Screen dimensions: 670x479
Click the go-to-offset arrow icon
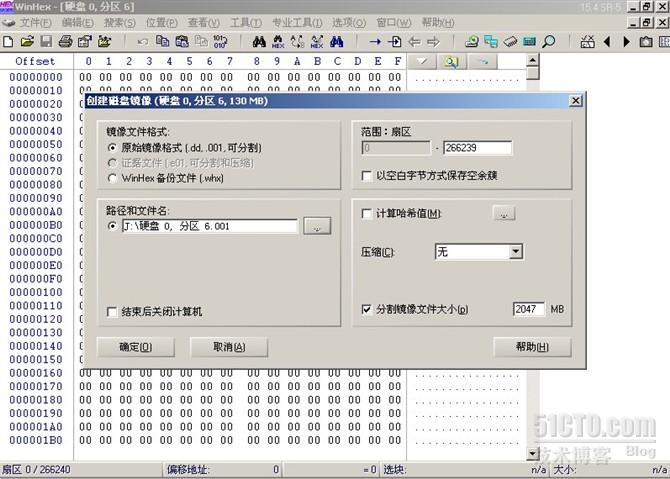point(375,41)
